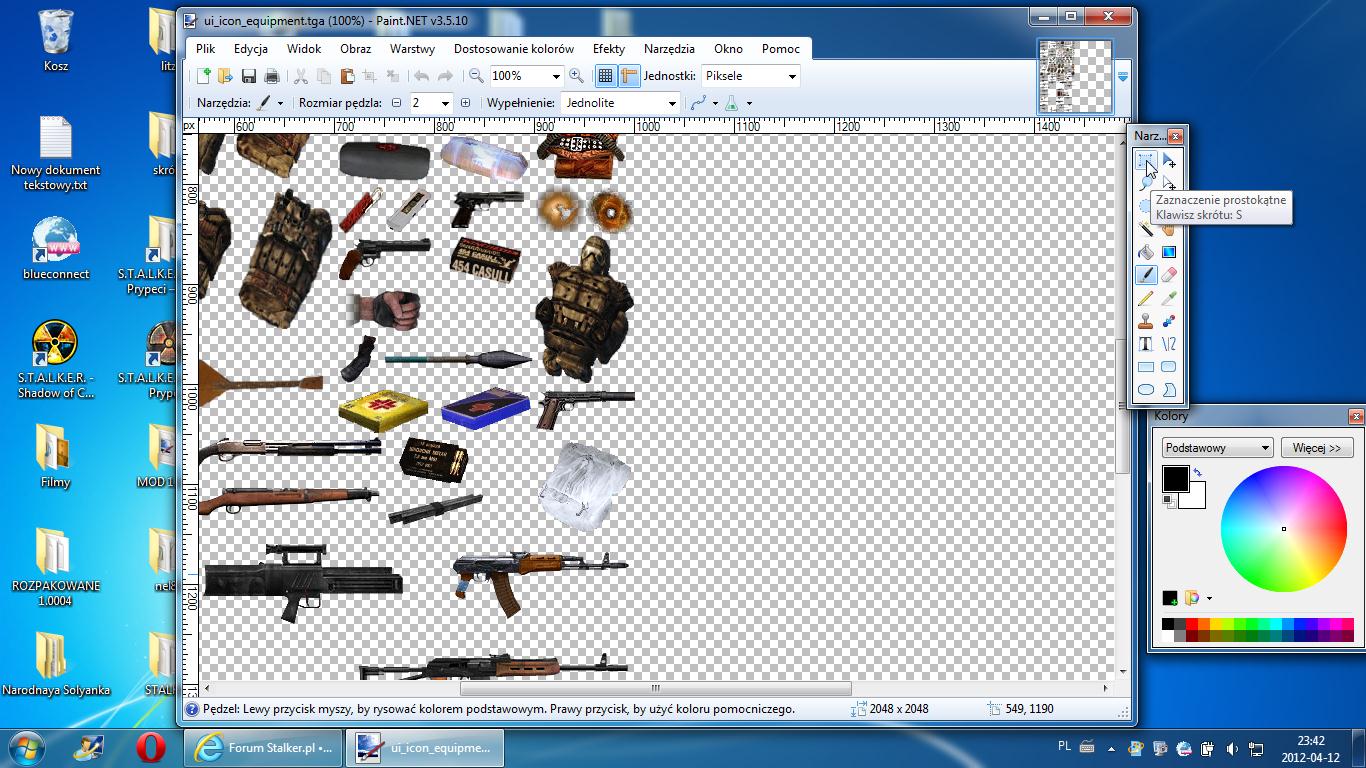Toggle the pixel grid button
Screen dimensions: 1366x768
(x=605, y=76)
